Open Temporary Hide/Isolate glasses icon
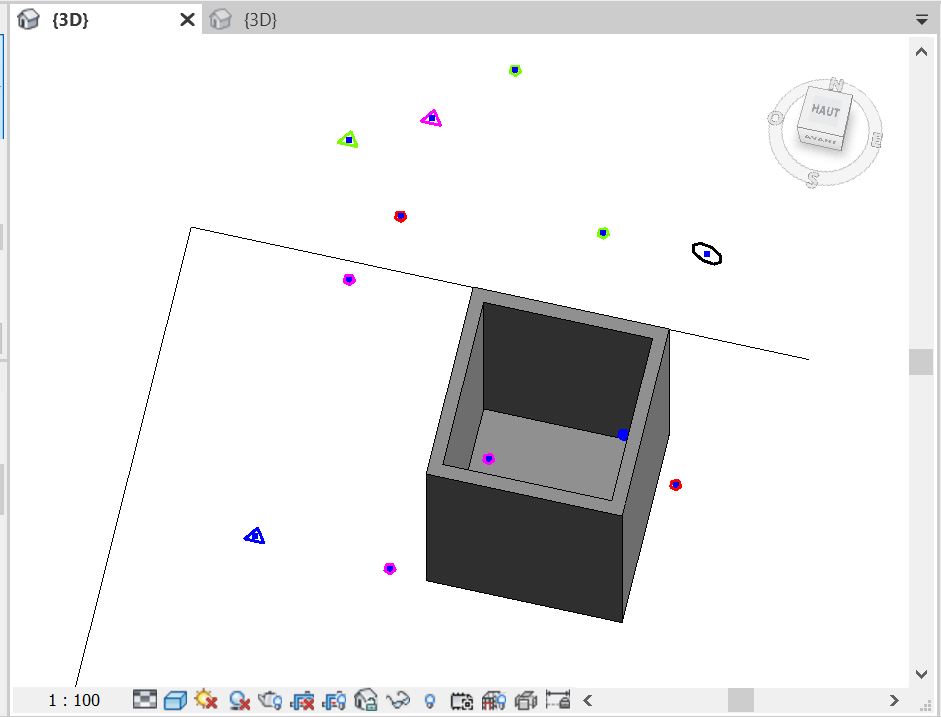The width and height of the screenshot is (941, 717). pyautogui.click(x=398, y=700)
